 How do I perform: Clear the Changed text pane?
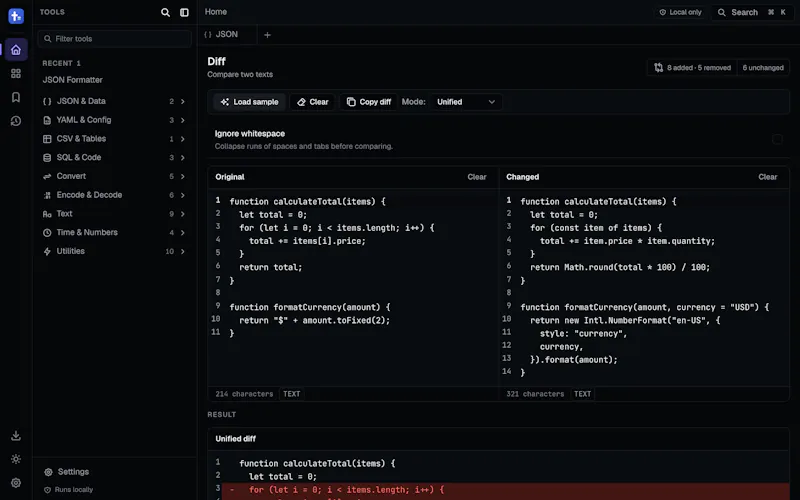(x=767, y=177)
